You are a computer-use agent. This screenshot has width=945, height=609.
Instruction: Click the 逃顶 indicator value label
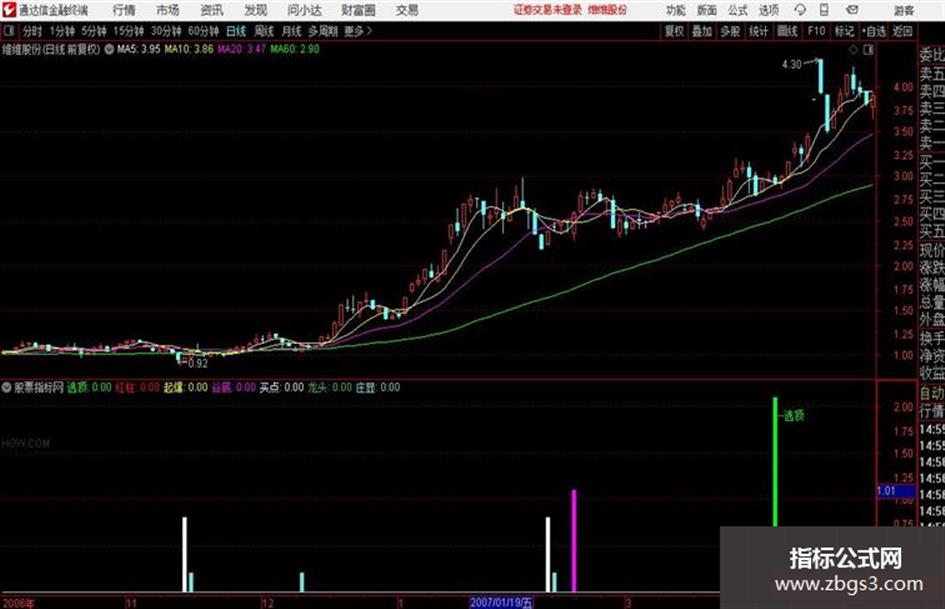click(89, 388)
